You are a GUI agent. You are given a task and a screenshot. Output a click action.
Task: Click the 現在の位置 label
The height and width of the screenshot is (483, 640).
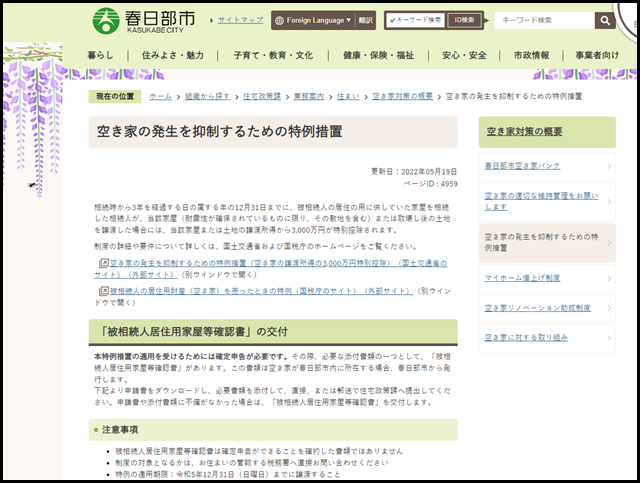pyautogui.click(x=115, y=96)
